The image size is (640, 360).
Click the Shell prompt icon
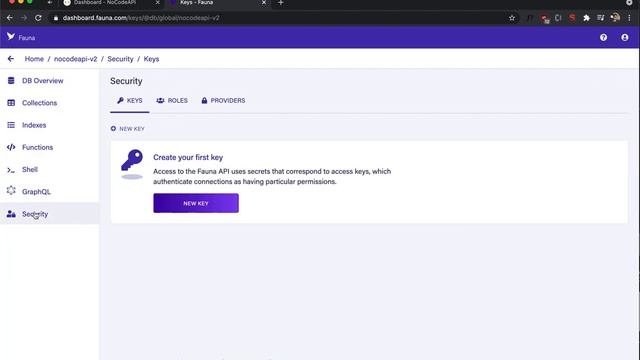click(x=11, y=170)
